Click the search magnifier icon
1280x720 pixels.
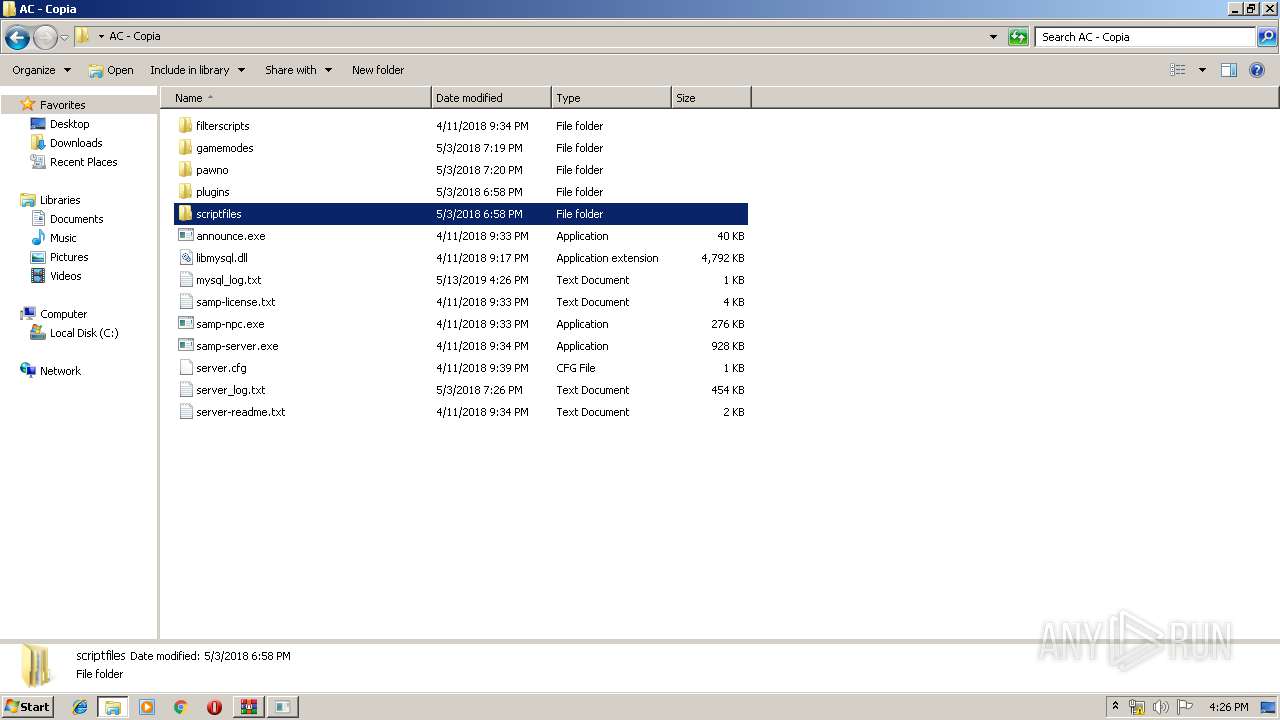click(1267, 37)
